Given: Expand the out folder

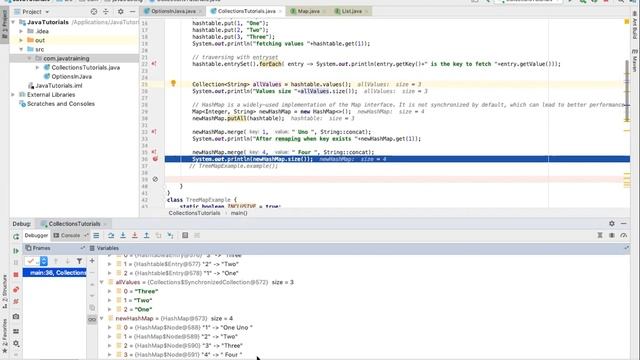Looking at the screenshot, I should (x=21, y=40).
